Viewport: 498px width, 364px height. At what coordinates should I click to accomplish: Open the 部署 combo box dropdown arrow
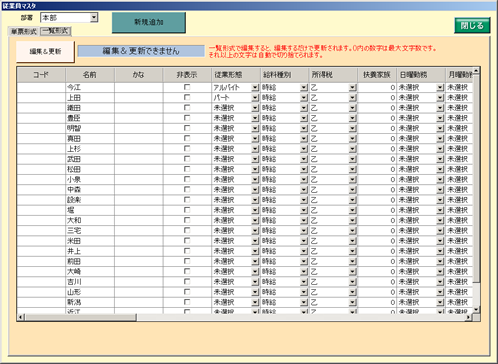[x=94, y=18]
